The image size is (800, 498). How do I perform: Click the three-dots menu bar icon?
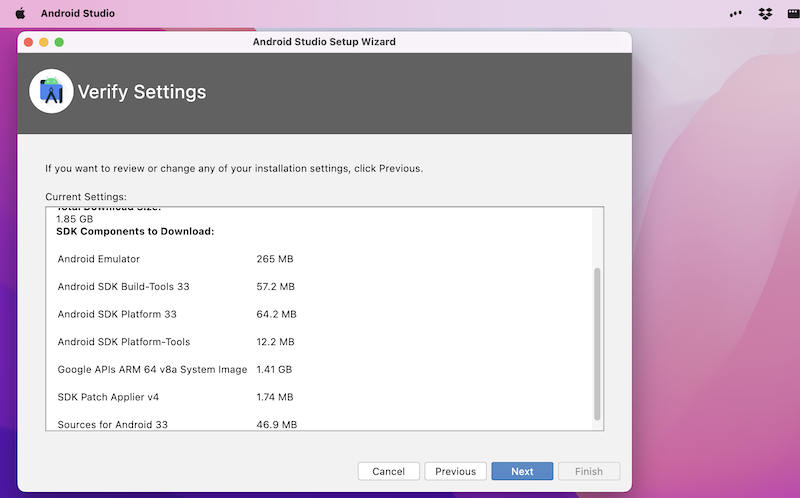tap(738, 14)
